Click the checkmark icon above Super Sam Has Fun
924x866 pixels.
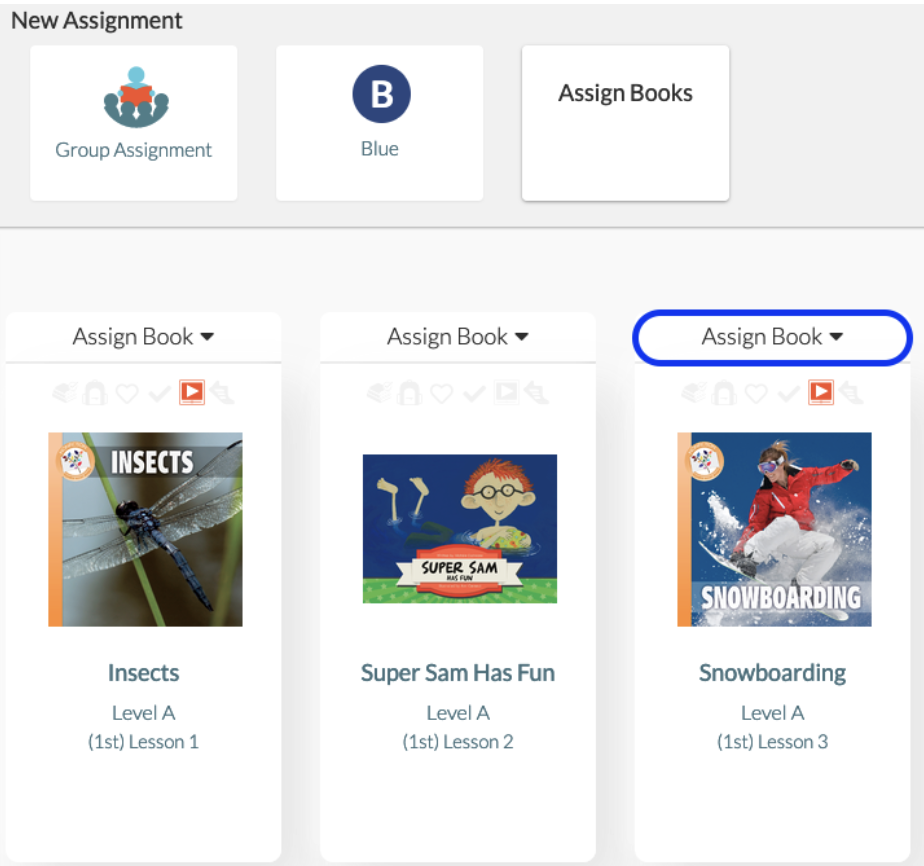pyautogui.click(x=474, y=393)
